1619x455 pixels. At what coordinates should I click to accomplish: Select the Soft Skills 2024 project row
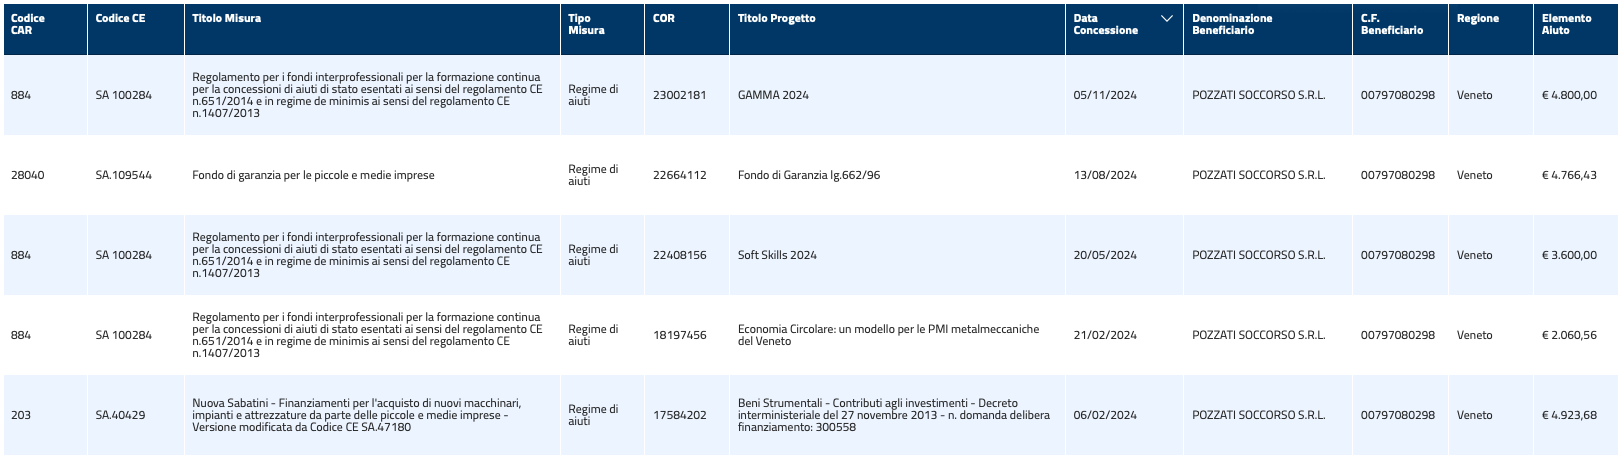point(809,255)
